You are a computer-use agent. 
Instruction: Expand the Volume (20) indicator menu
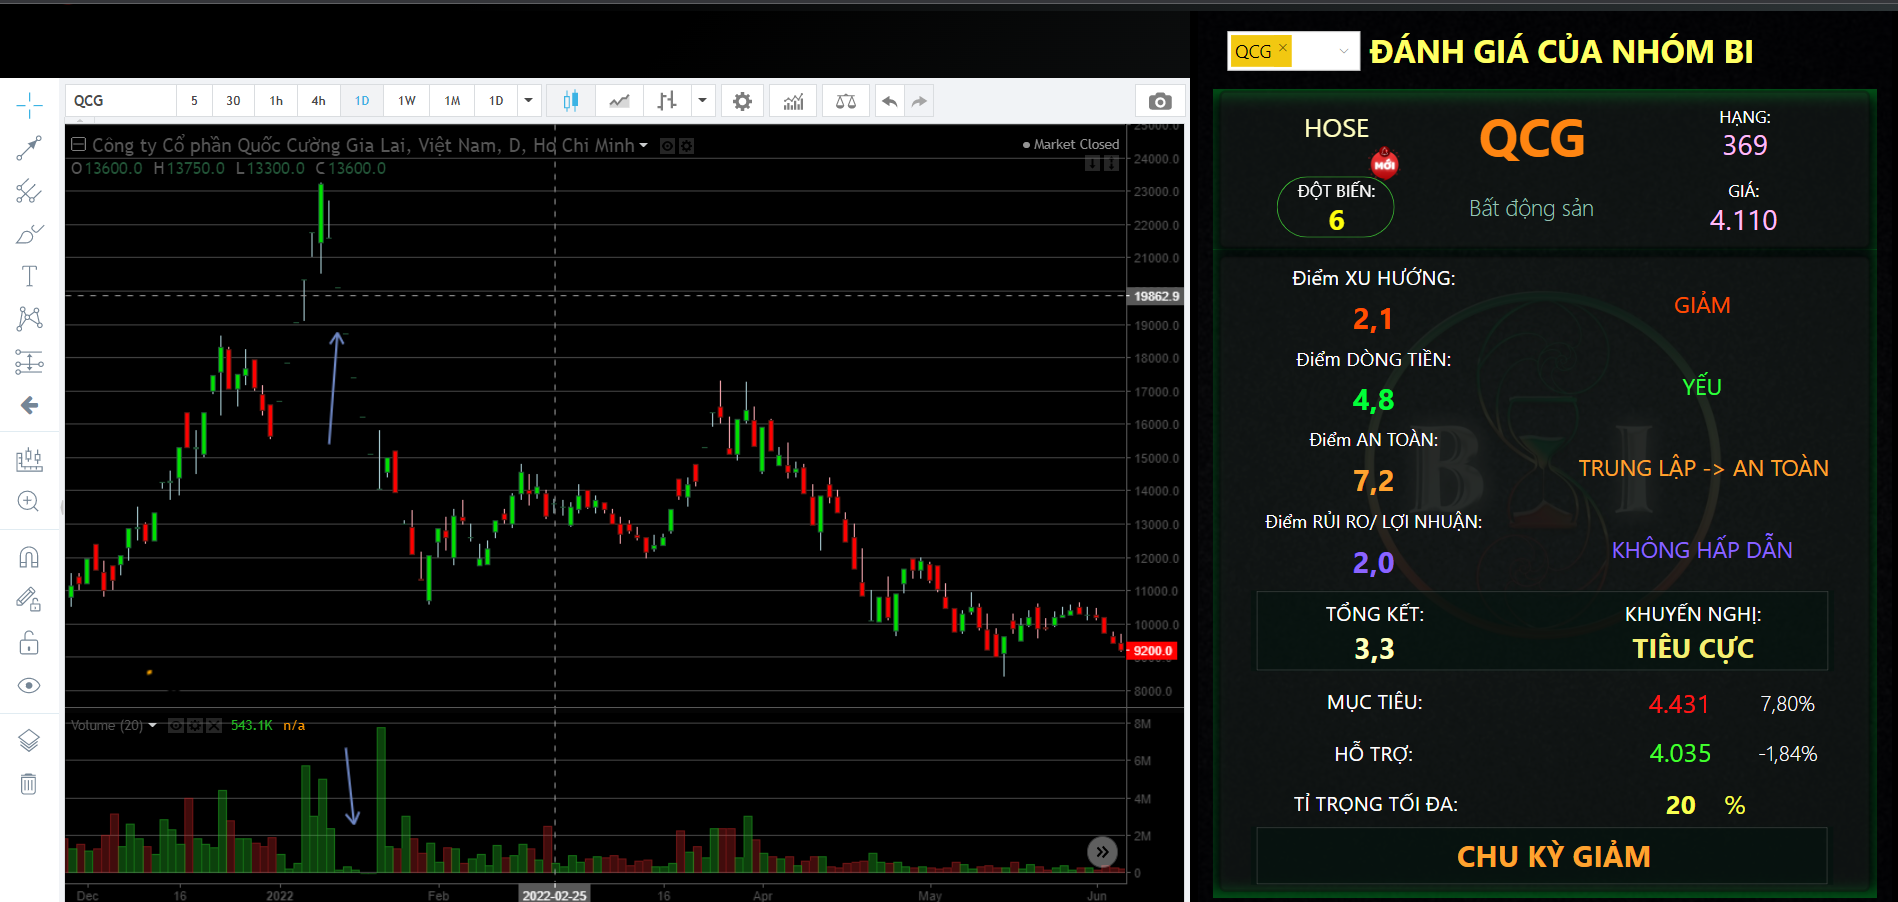click(153, 726)
